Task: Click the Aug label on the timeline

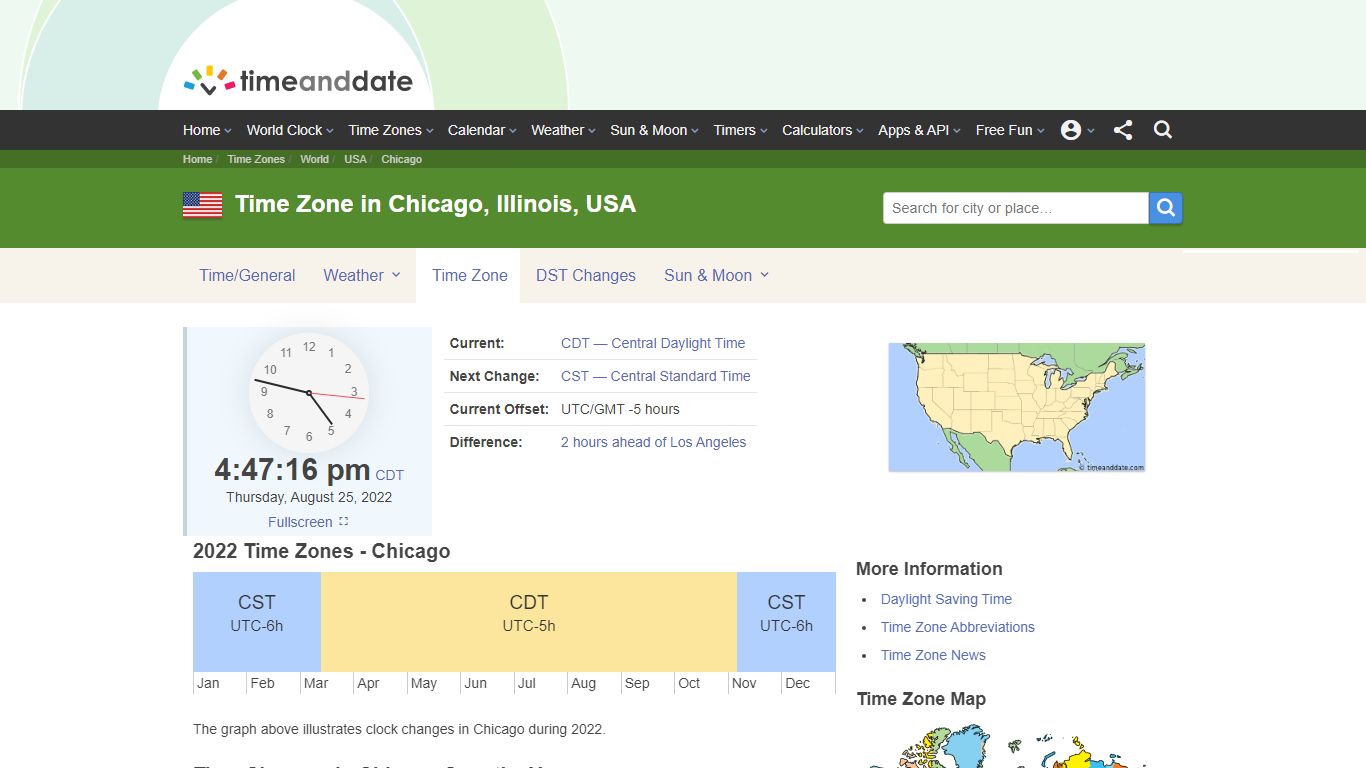Action: pyautogui.click(x=583, y=683)
